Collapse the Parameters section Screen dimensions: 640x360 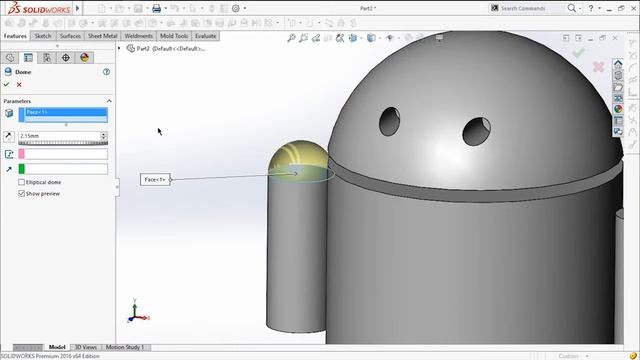(109, 101)
